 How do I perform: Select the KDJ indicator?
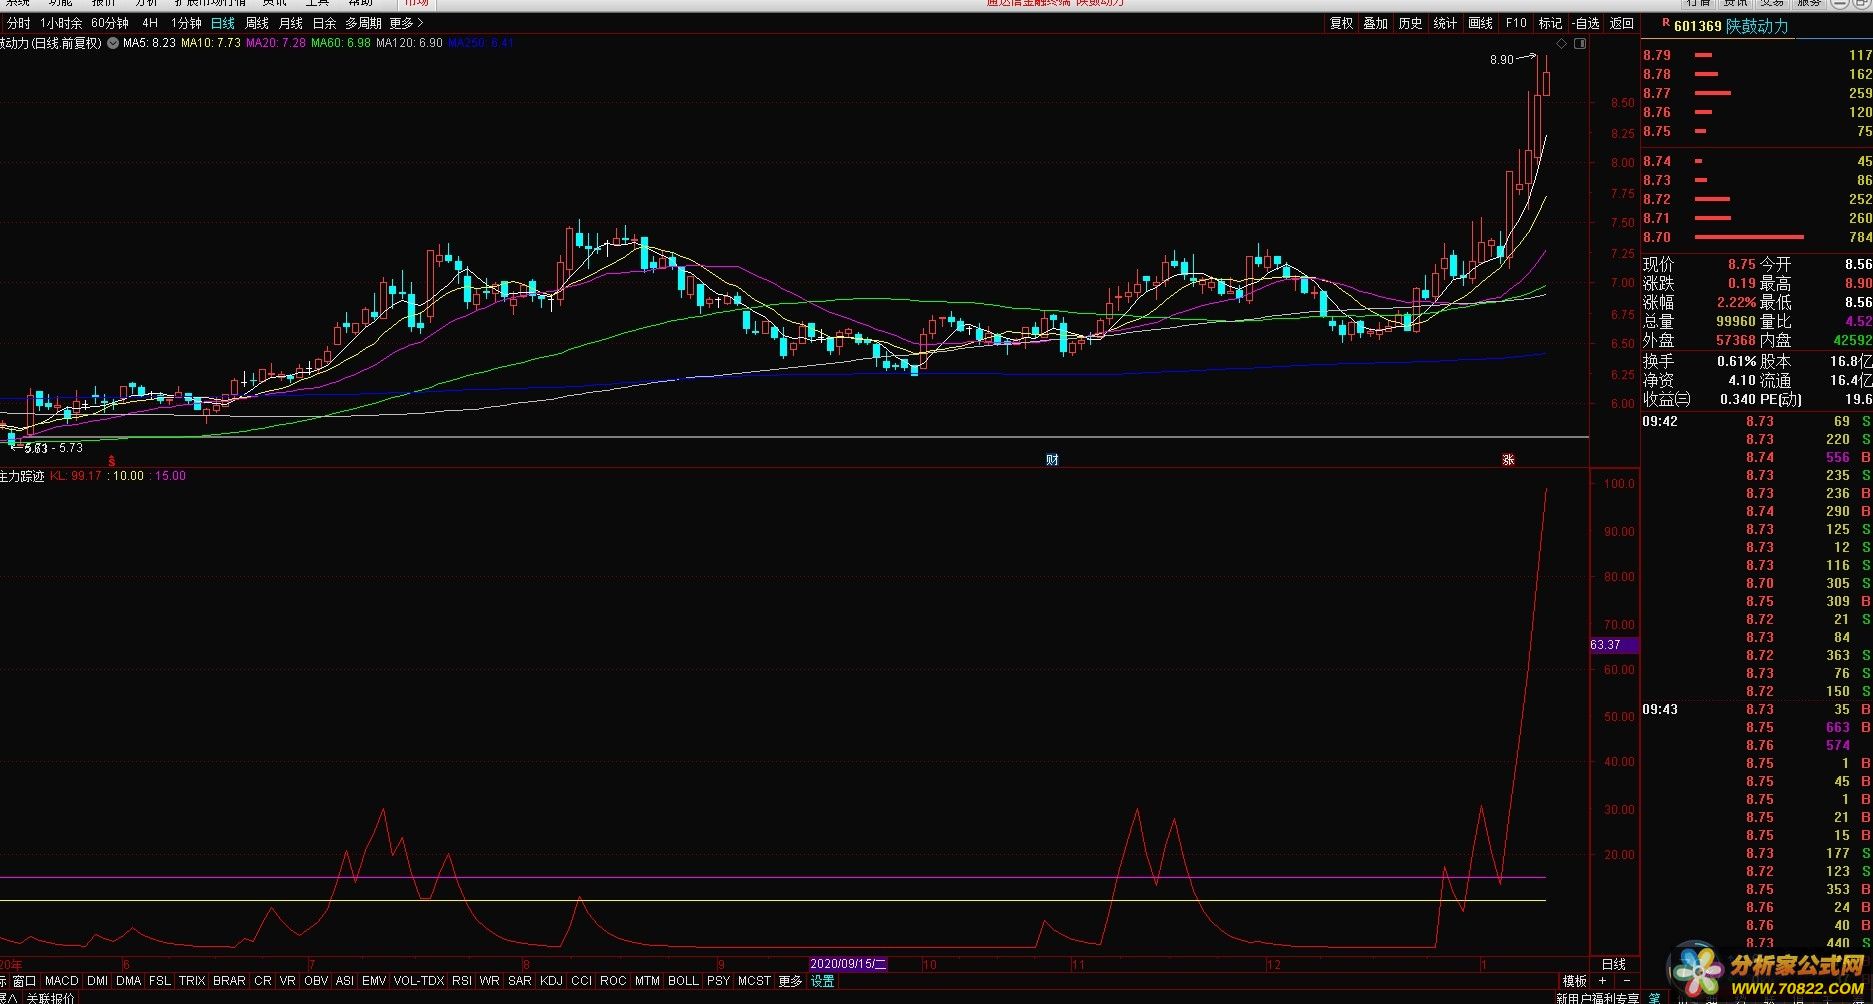[x=551, y=981]
